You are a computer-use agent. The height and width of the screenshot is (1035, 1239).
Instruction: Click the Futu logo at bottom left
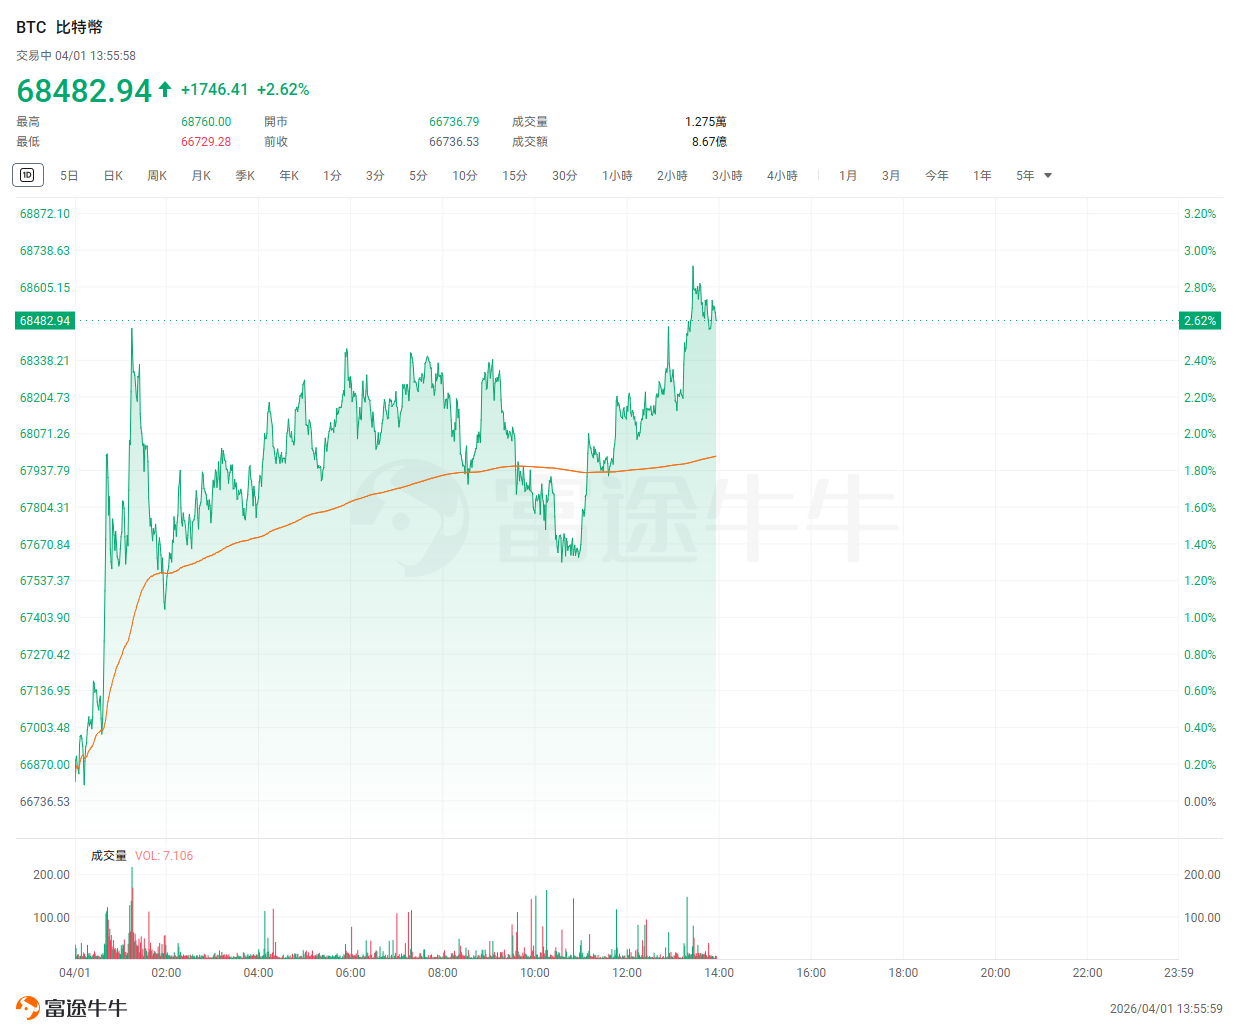pyautogui.click(x=71, y=1008)
